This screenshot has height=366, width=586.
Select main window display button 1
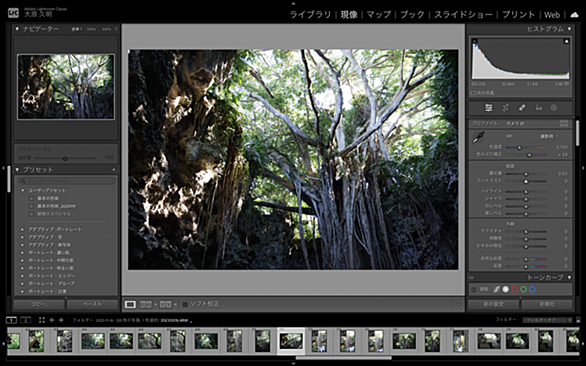12,320
